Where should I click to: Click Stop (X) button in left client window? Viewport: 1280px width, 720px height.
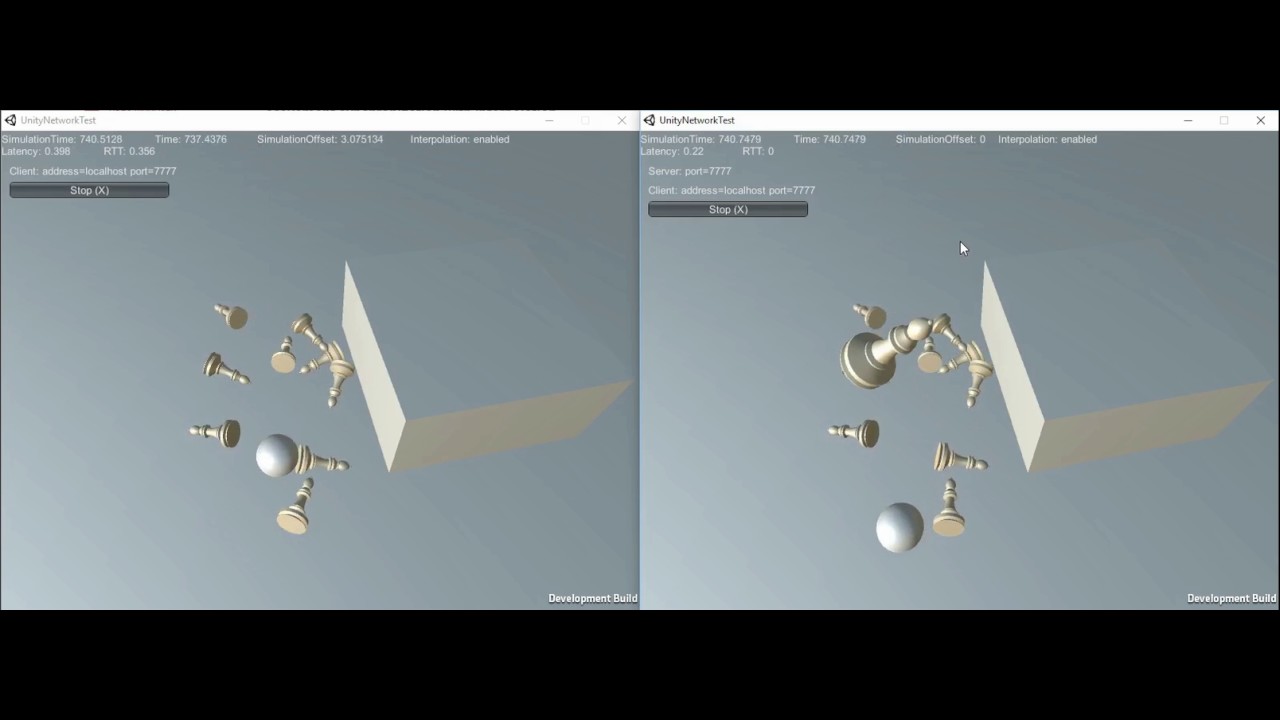(89, 190)
